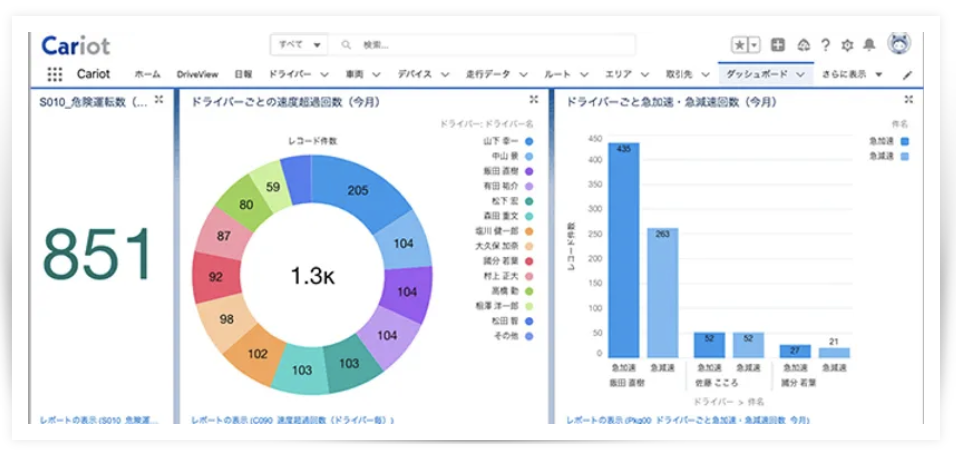The height and width of the screenshot is (462, 956).
Task: Click the Favorites star icon
Action: click(x=739, y=45)
